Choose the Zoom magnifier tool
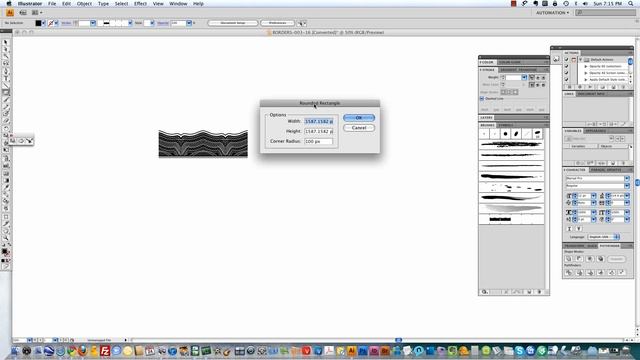This screenshot has width=640, height=360. point(6,238)
